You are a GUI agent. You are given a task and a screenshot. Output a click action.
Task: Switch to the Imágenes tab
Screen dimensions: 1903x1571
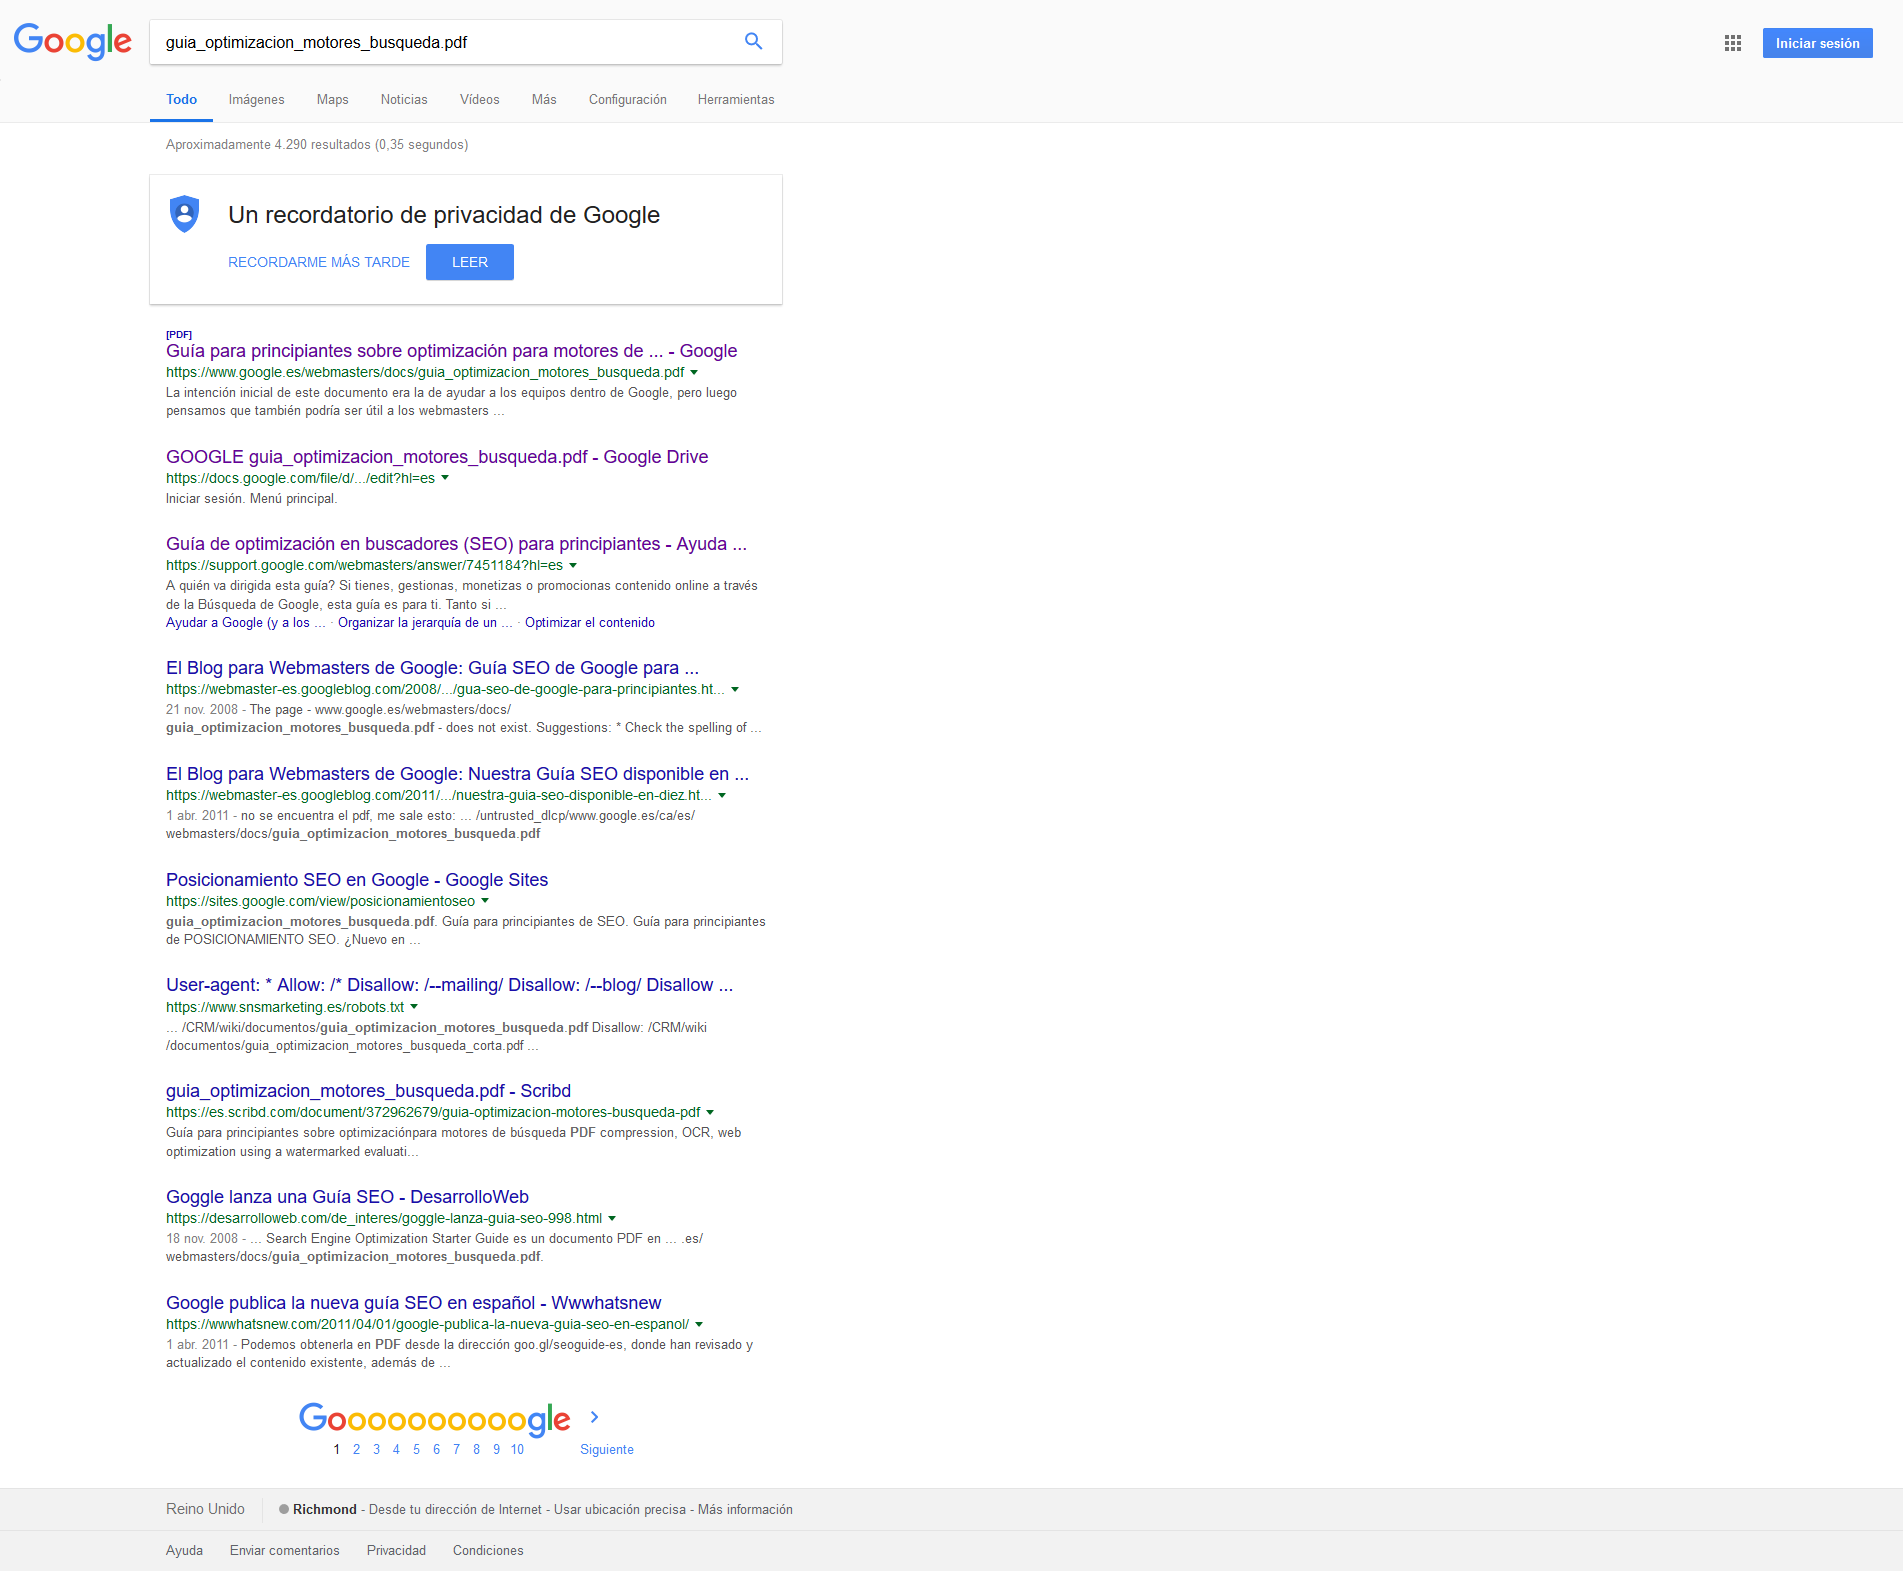pos(256,100)
